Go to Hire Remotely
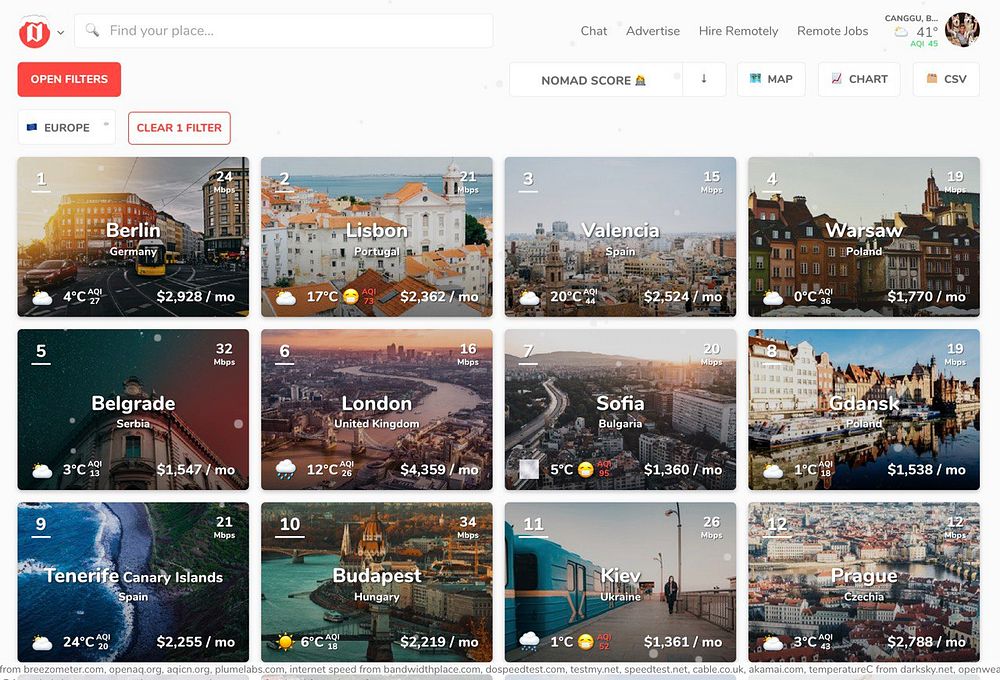 (738, 31)
